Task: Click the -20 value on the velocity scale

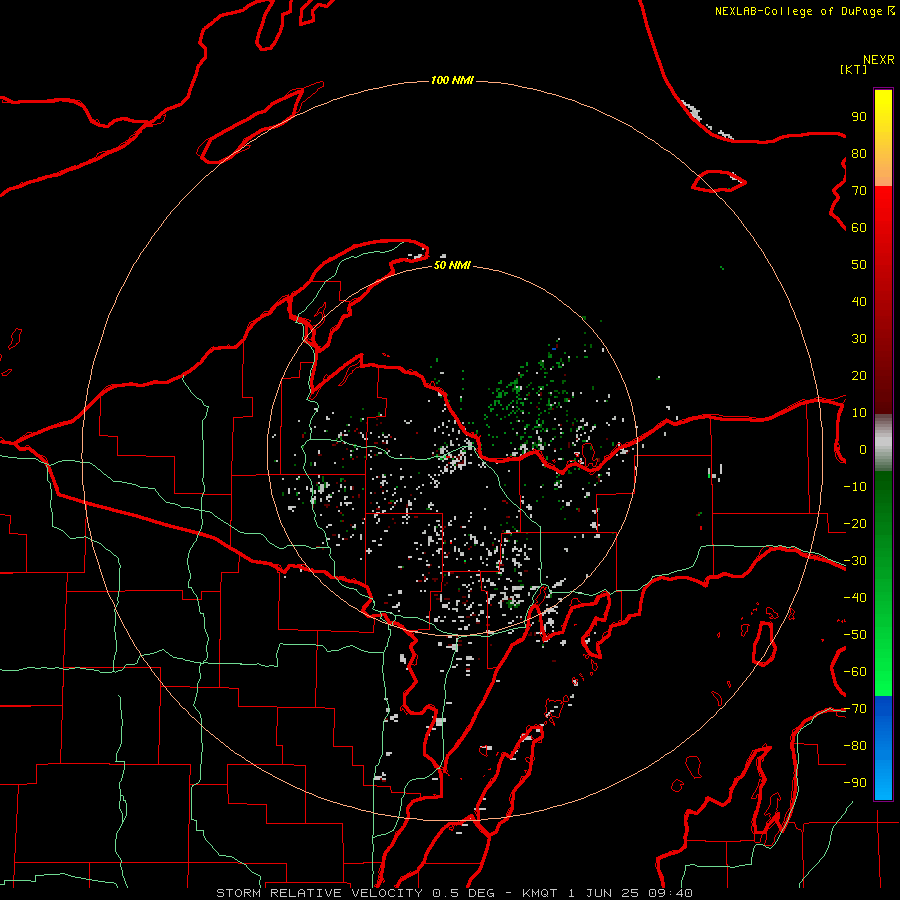Action: pos(855,523)
